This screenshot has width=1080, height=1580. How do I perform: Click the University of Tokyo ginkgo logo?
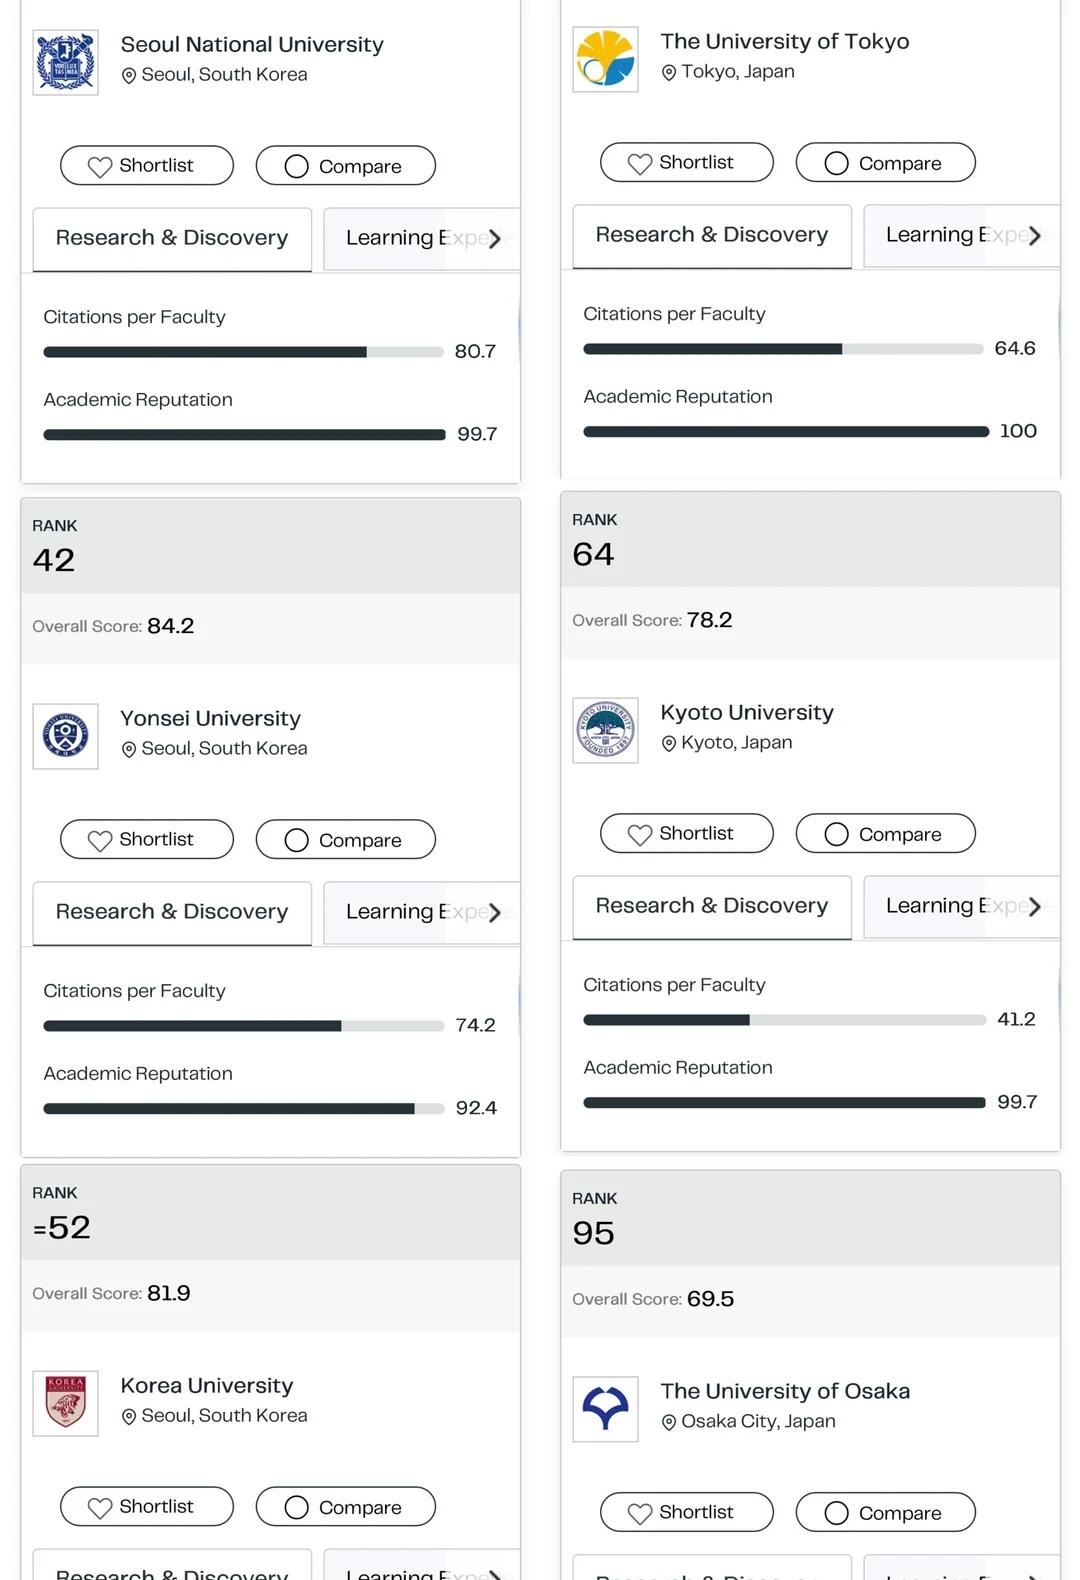tap(606, 59)
